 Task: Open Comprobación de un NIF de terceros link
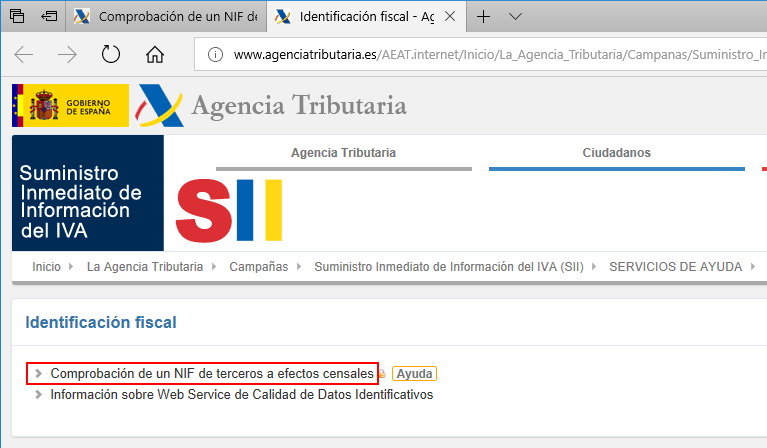tap(212, 374)
